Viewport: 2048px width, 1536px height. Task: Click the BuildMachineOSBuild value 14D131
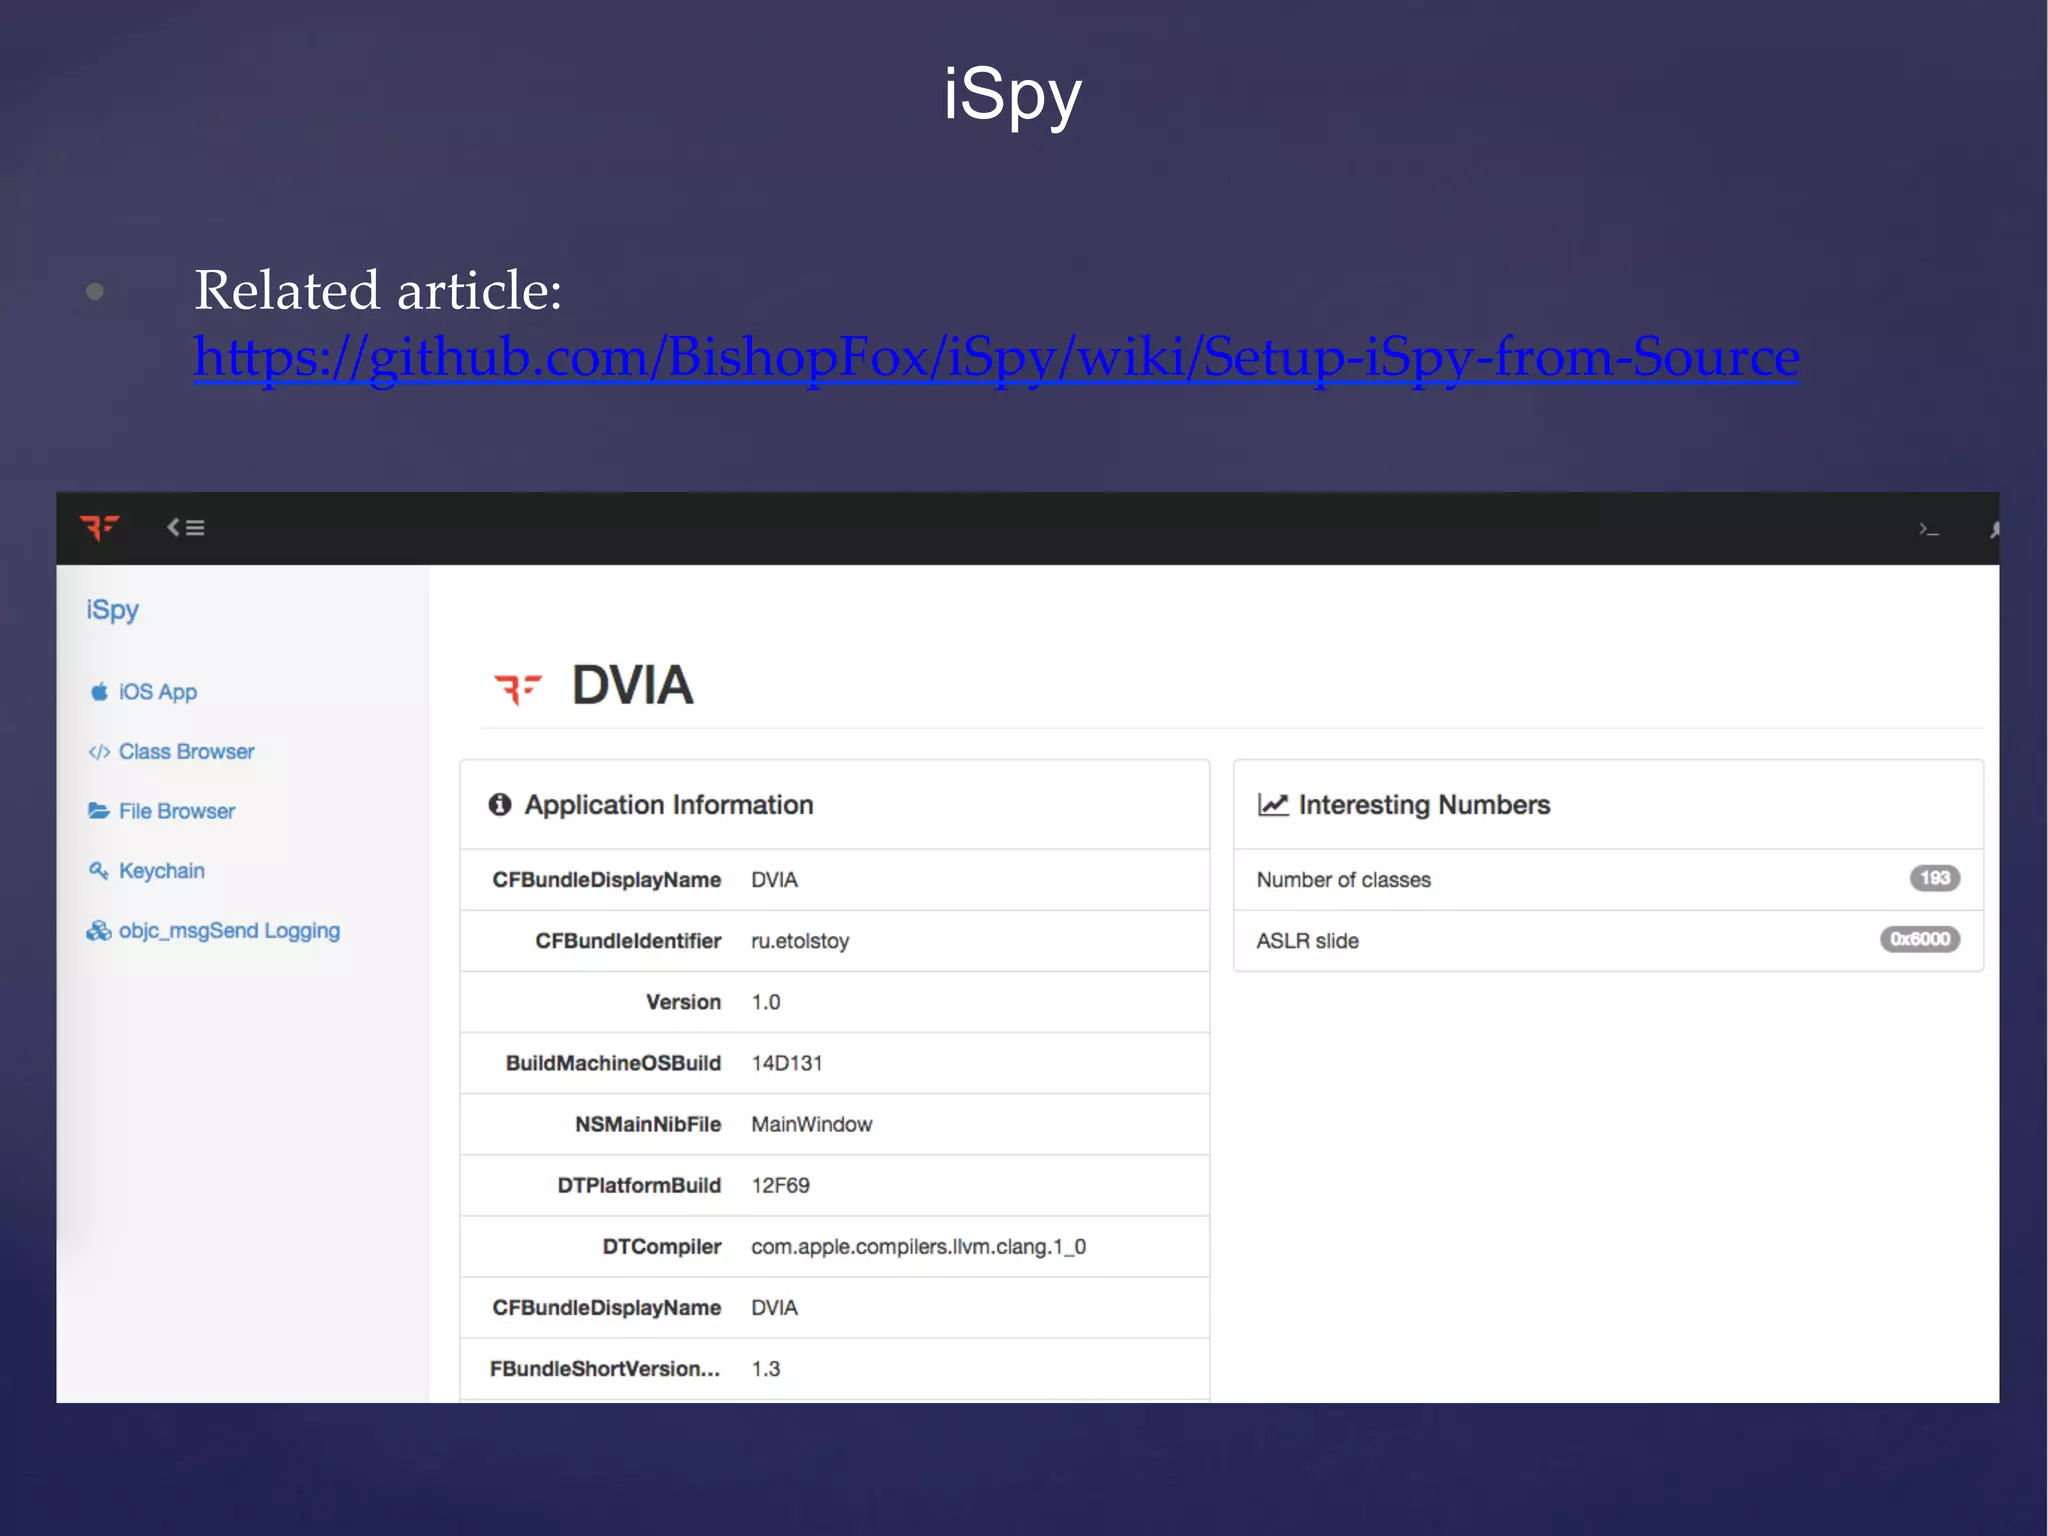tap(787, 1063)
